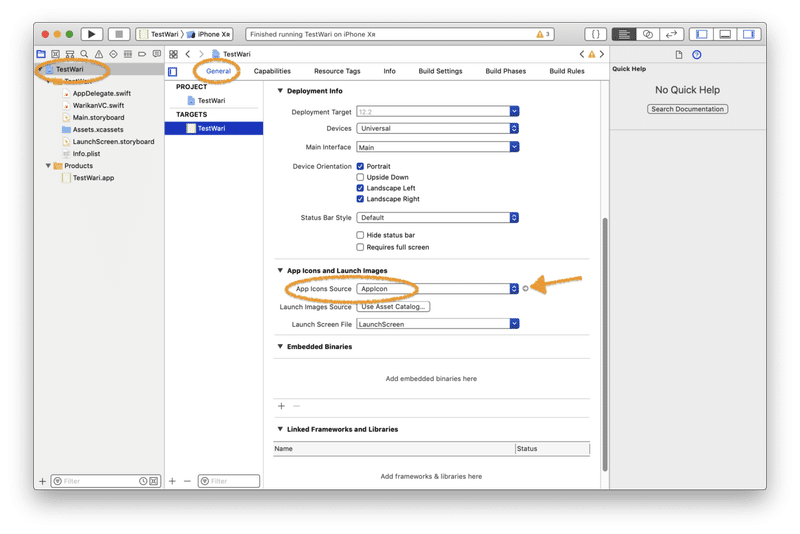Go forward in editor history

tap(201, 54)
